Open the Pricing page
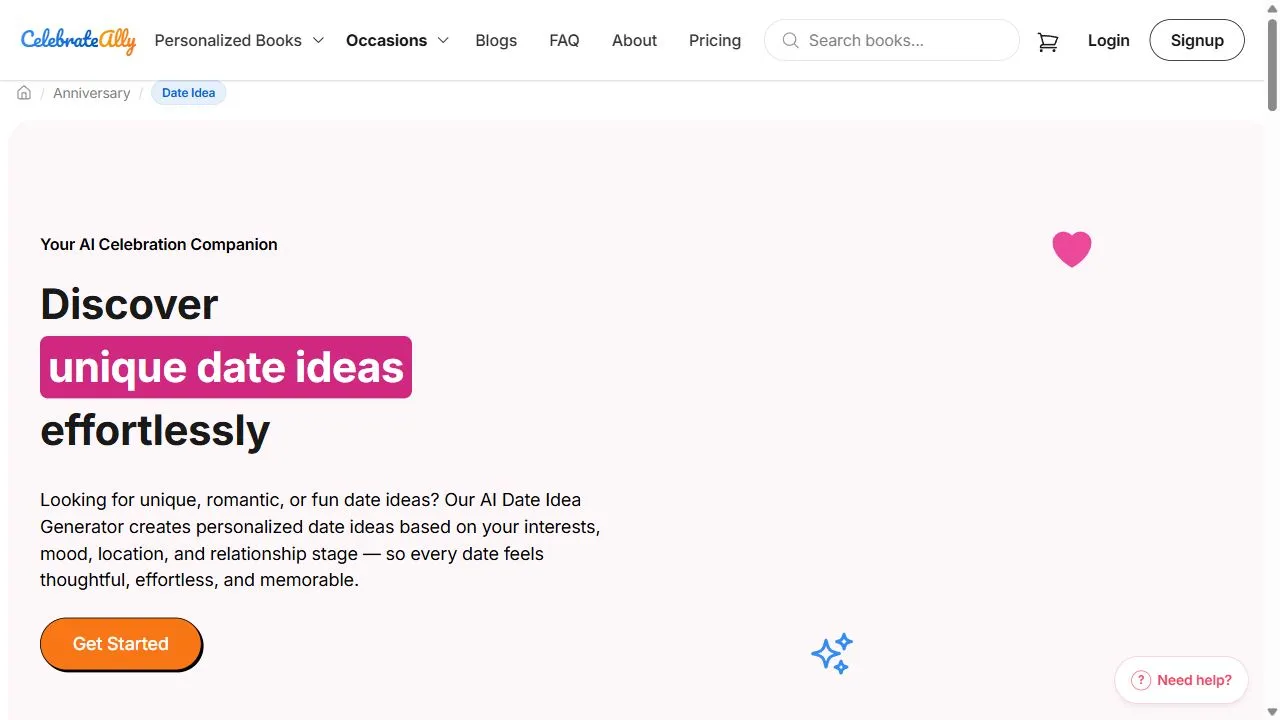The image size is (1280, 720). pyautogui.click(x=715, y=41)
